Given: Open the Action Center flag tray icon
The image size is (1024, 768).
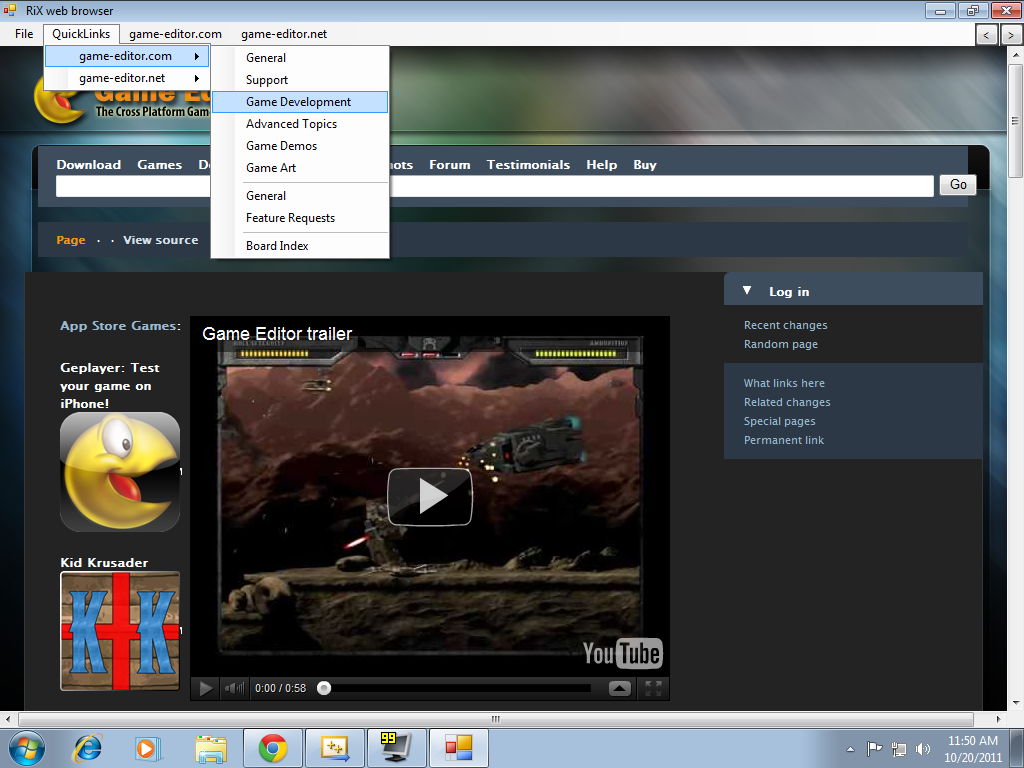Looking at the screenshot, I should click(x=874, y=748).
